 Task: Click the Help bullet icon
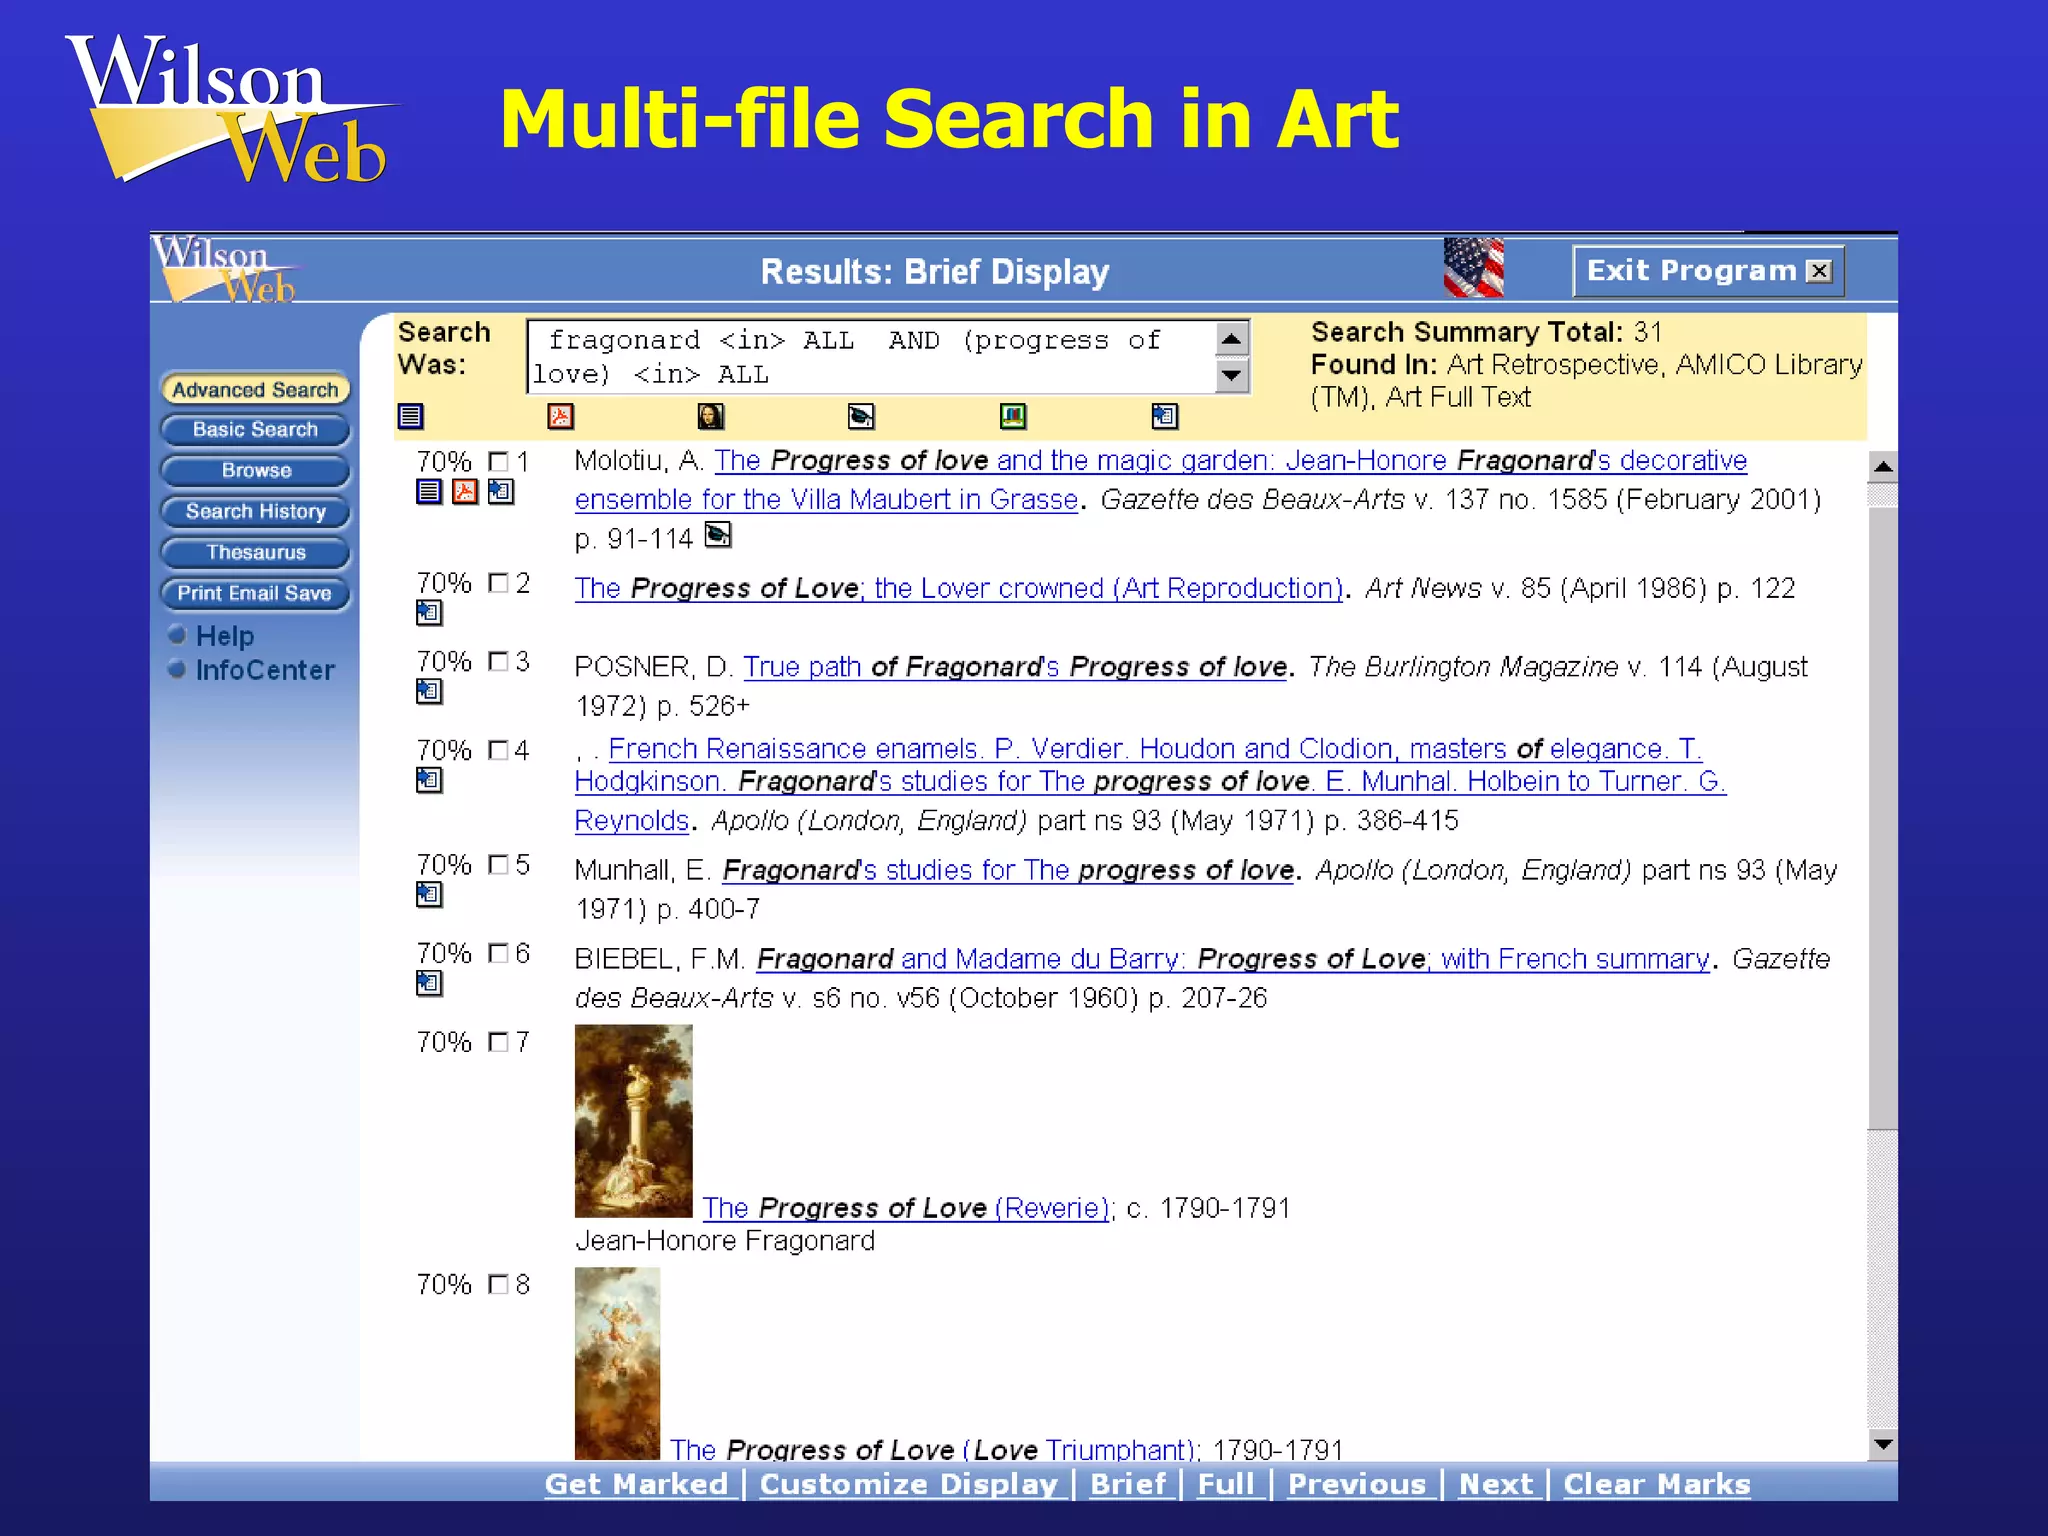coord(178,635)
